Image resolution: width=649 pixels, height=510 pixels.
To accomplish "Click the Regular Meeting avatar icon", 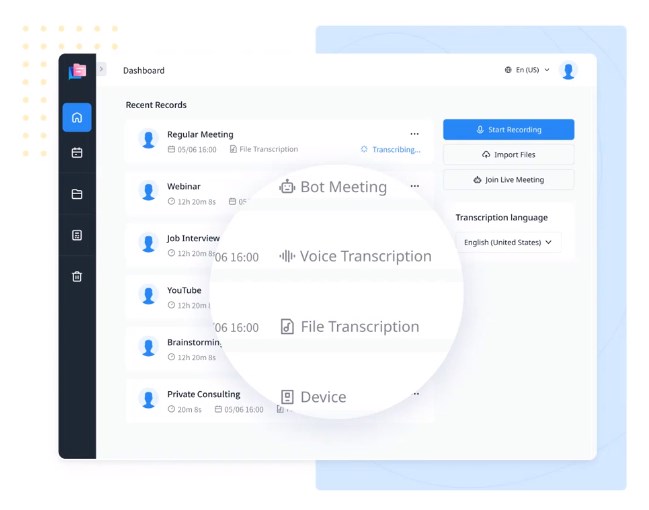I will (x=148, y=140).
